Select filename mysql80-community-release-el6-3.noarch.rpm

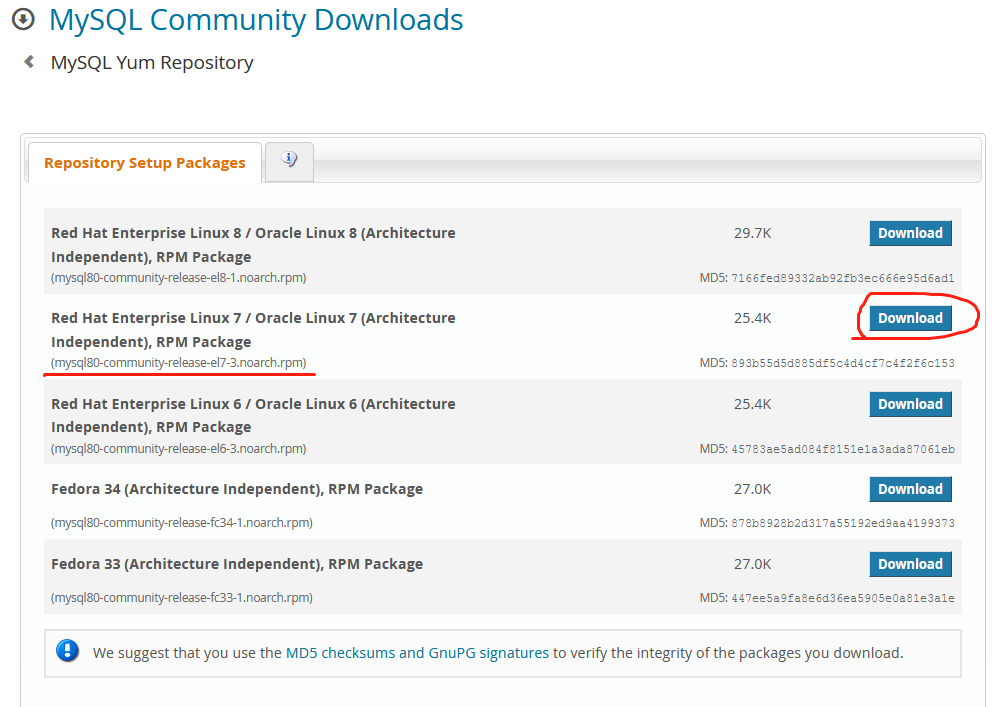point(179,449)
